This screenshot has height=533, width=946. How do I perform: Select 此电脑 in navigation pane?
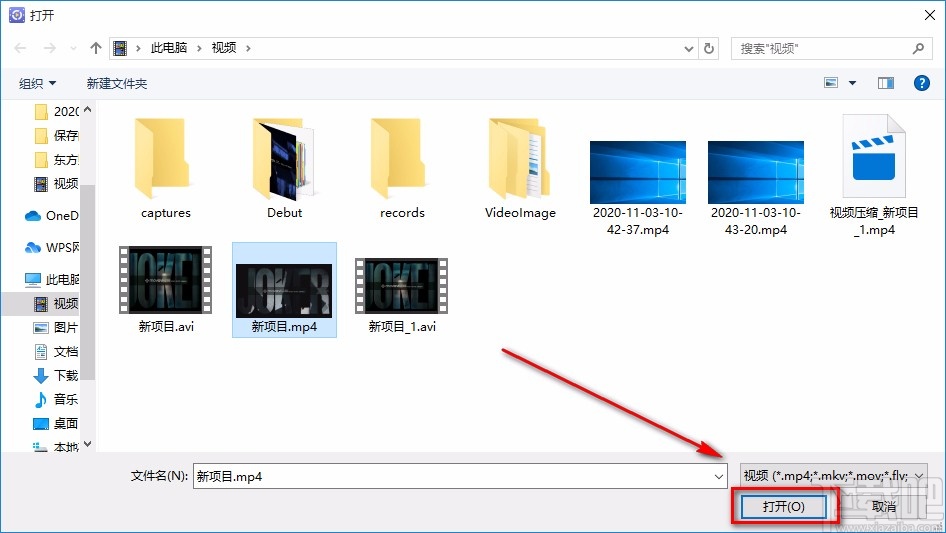(x=52, y=279)
